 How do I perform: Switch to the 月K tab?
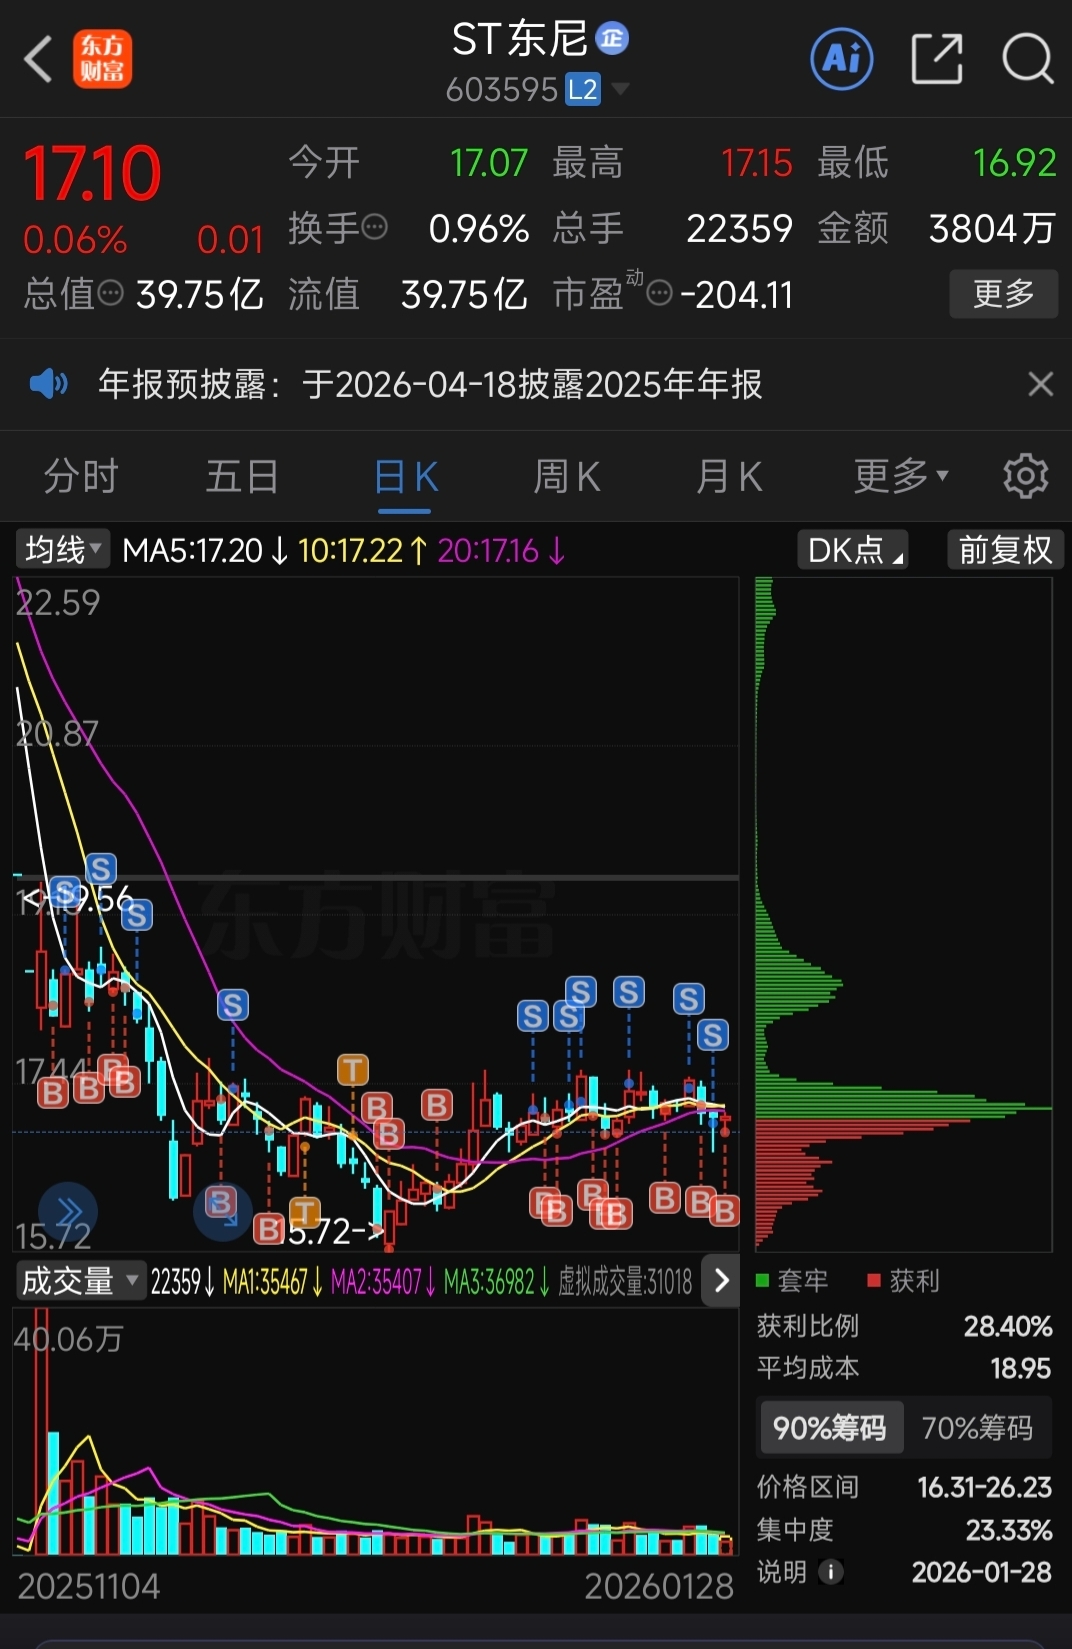tap(729, 476)
